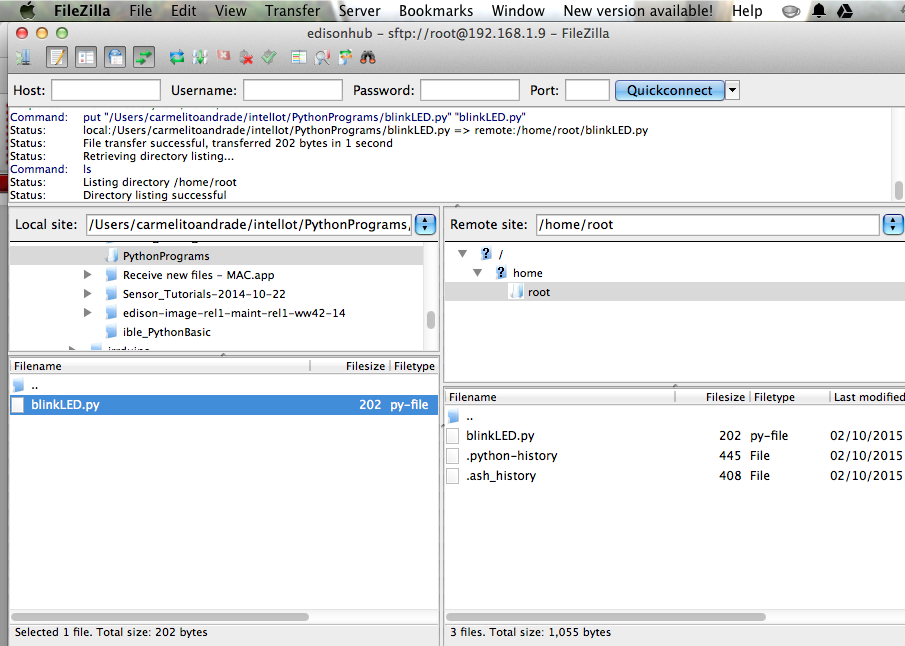This screenshot has height=646, width=905.
Task: Toggle synchronized browsing icon
Action: (345, 57)
